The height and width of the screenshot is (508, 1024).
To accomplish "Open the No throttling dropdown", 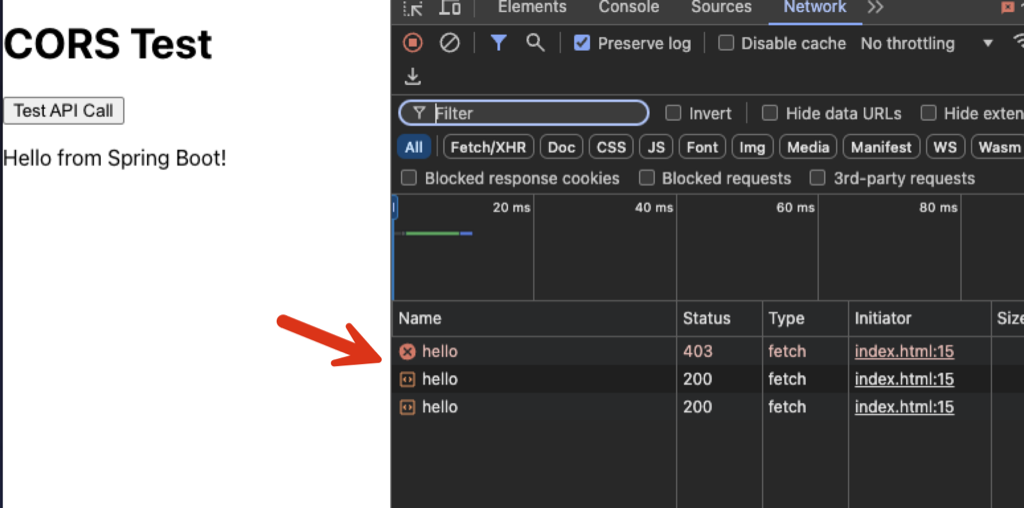I will coord(926,44).
